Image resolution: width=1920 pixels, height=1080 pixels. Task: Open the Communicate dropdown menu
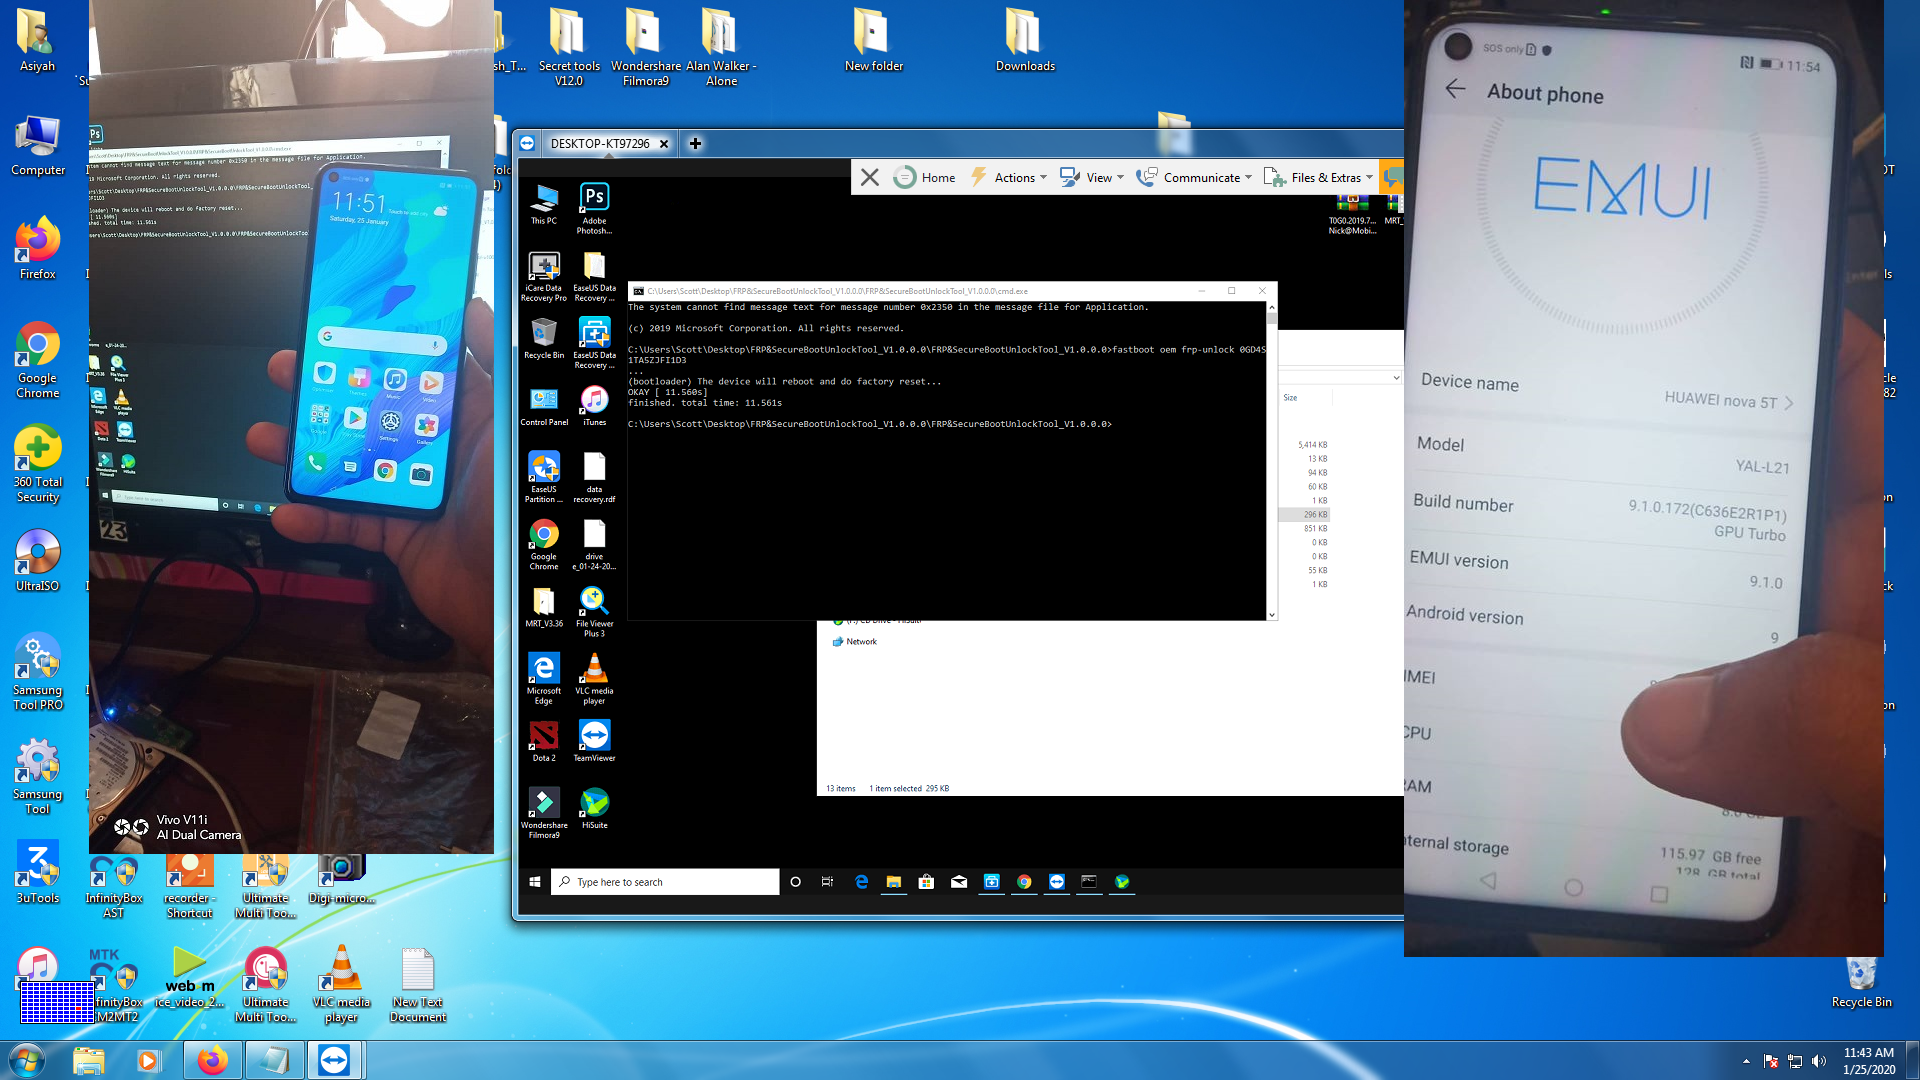[1194, 177]
